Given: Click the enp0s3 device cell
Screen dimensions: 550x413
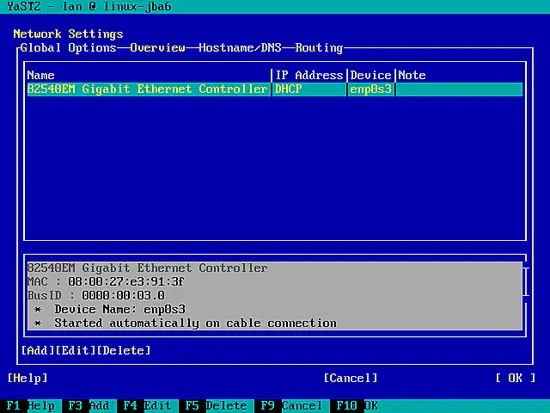Looking at the screenshot, I should (x=371, y=89).
